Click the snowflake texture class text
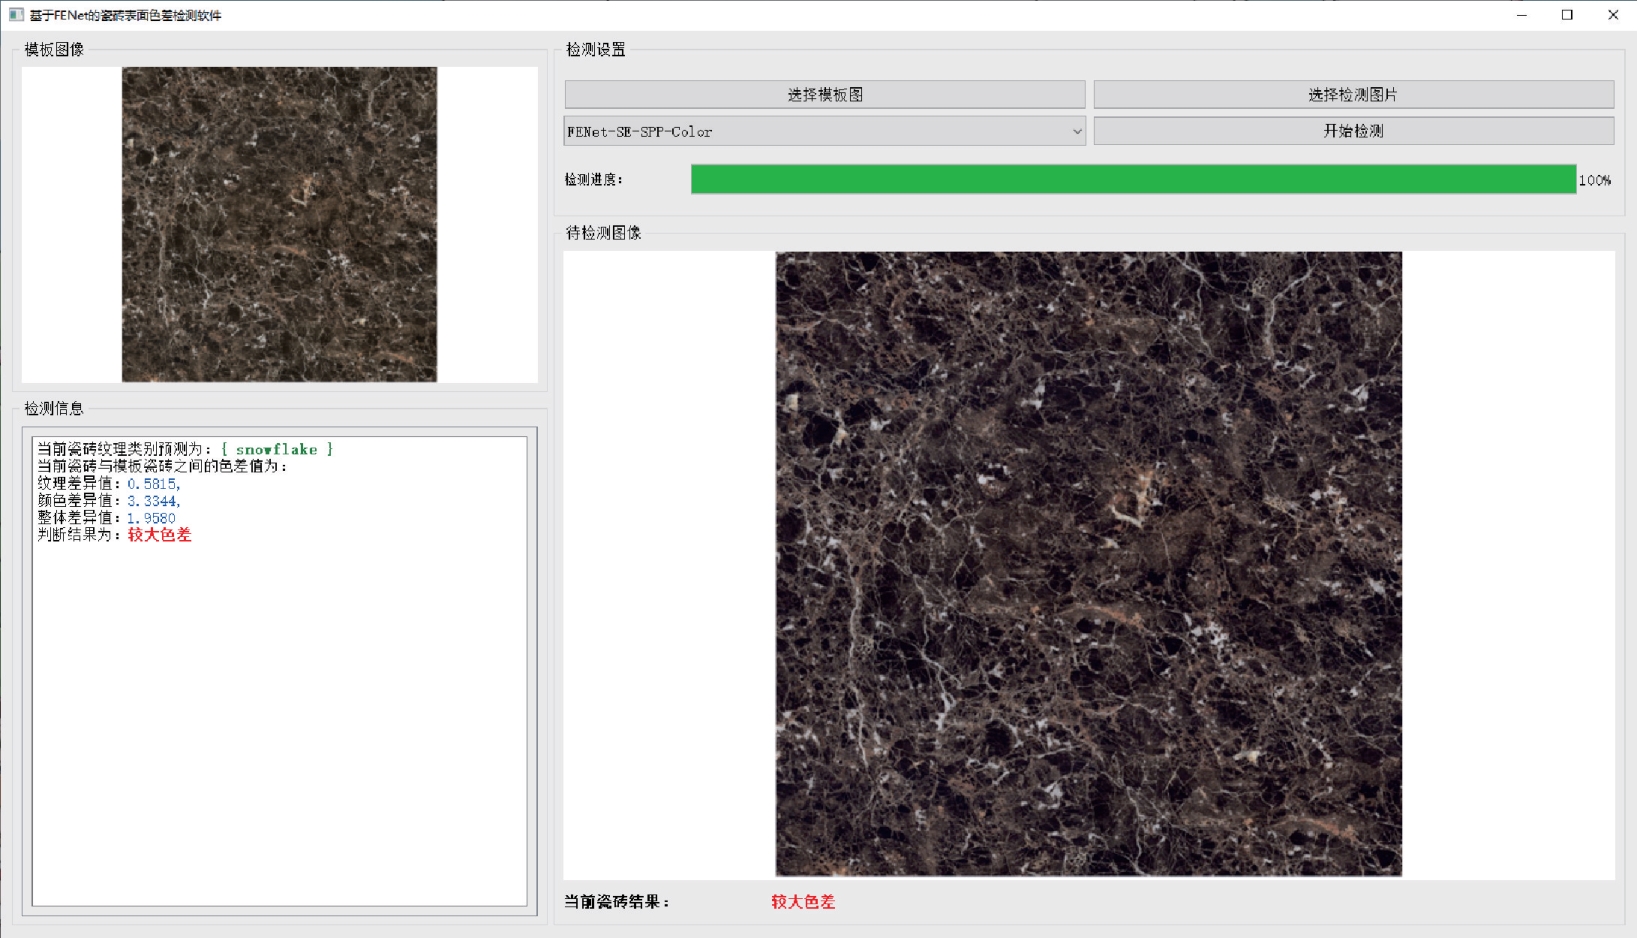Viewport: 1638px width, 938px height. tap(277, 450)
